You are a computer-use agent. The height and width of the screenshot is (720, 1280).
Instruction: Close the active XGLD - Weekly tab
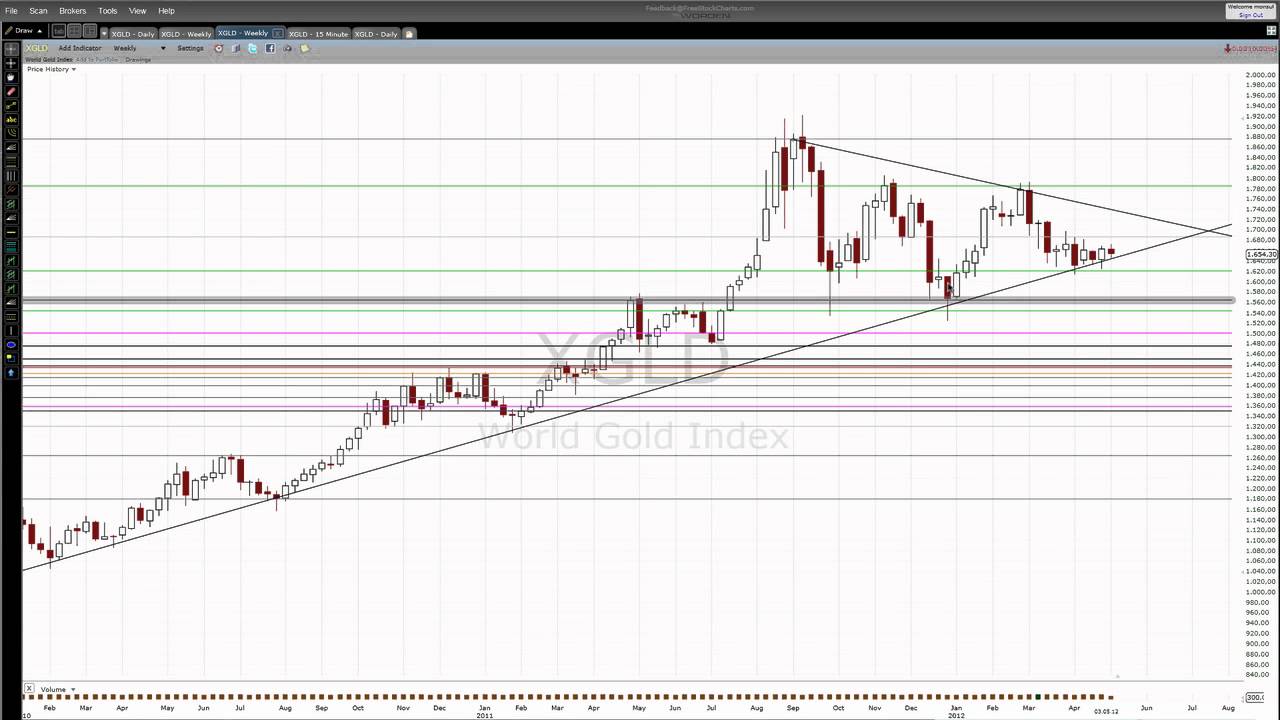278,33
